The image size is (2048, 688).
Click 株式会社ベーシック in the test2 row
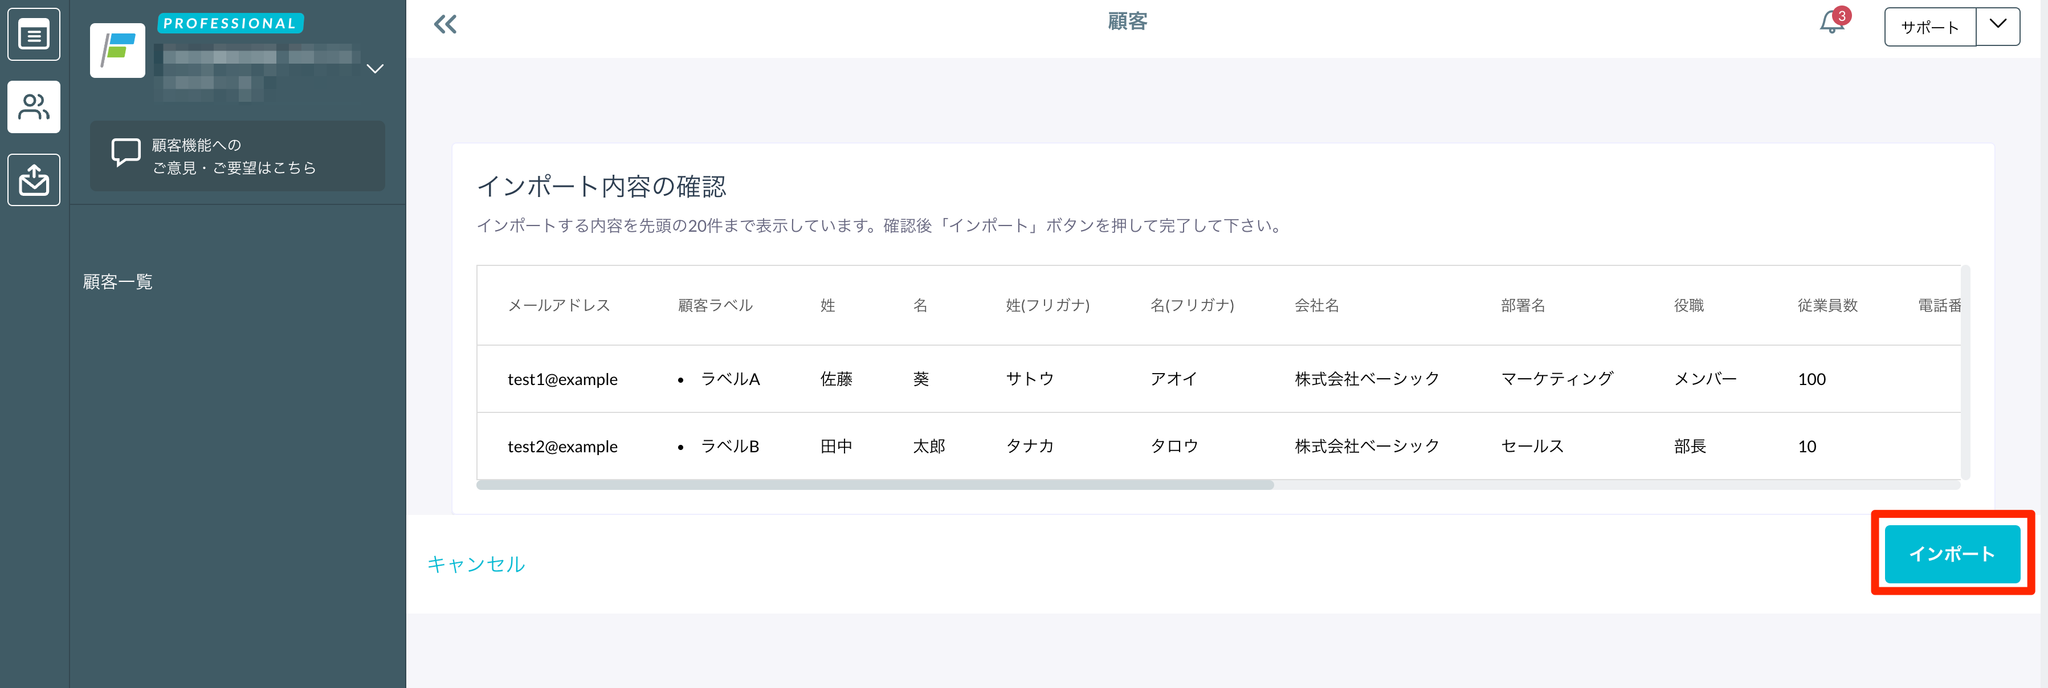pos(1367,446)
